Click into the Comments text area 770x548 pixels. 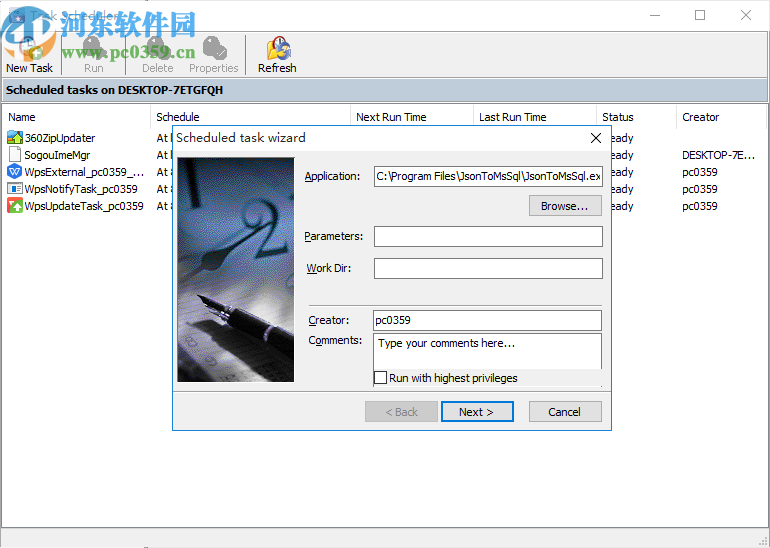pyautogui.click(x=487, y=351)
